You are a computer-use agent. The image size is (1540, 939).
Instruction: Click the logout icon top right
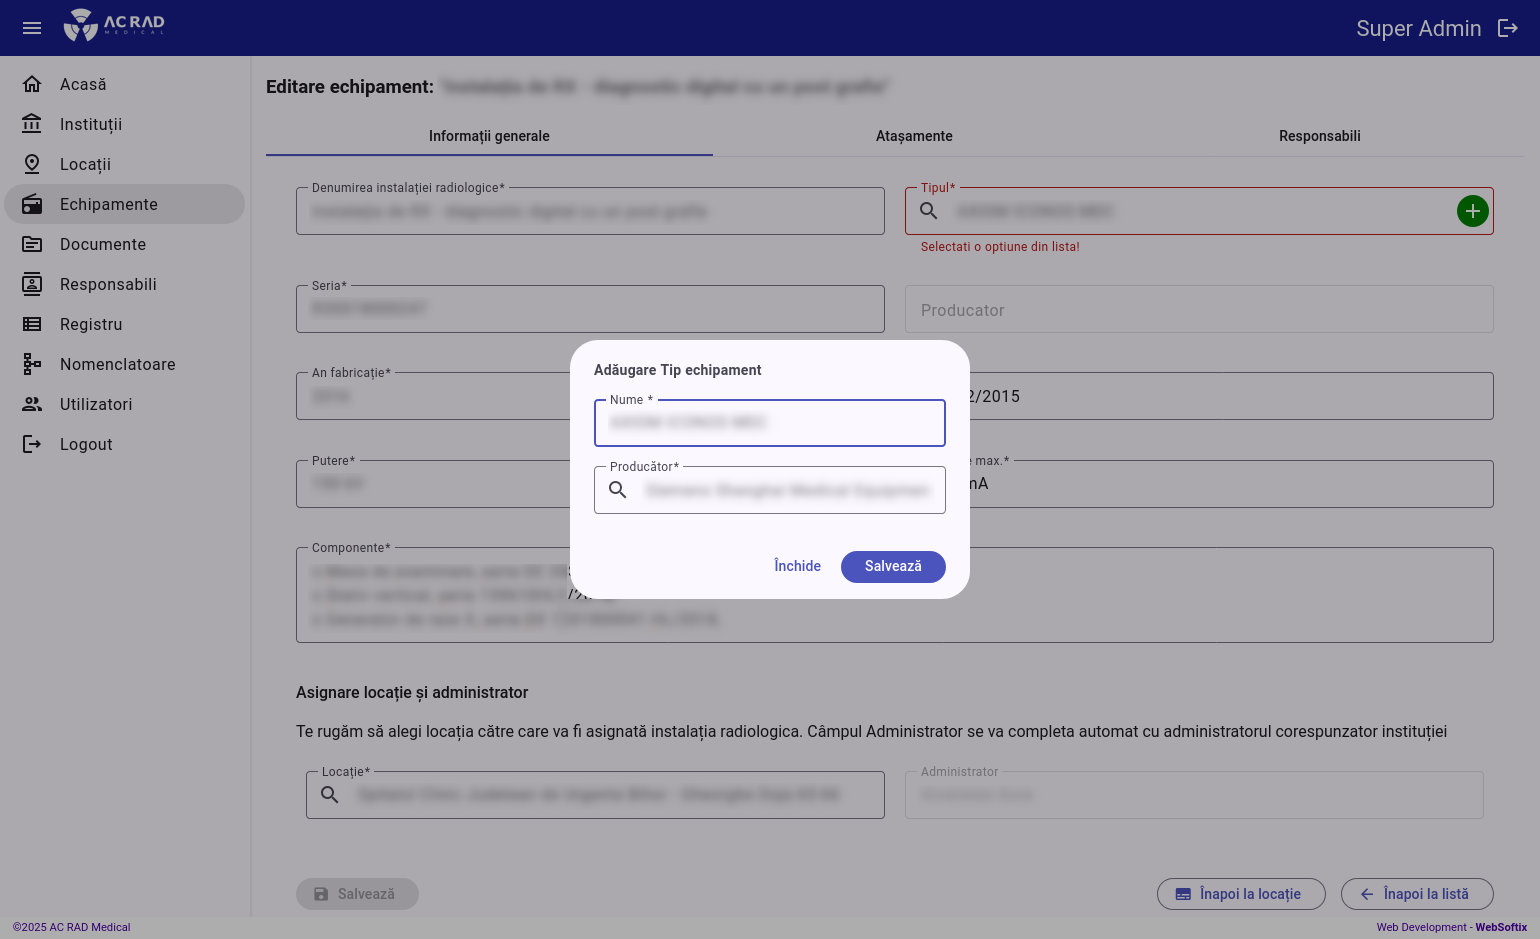tap(1508, 28)
